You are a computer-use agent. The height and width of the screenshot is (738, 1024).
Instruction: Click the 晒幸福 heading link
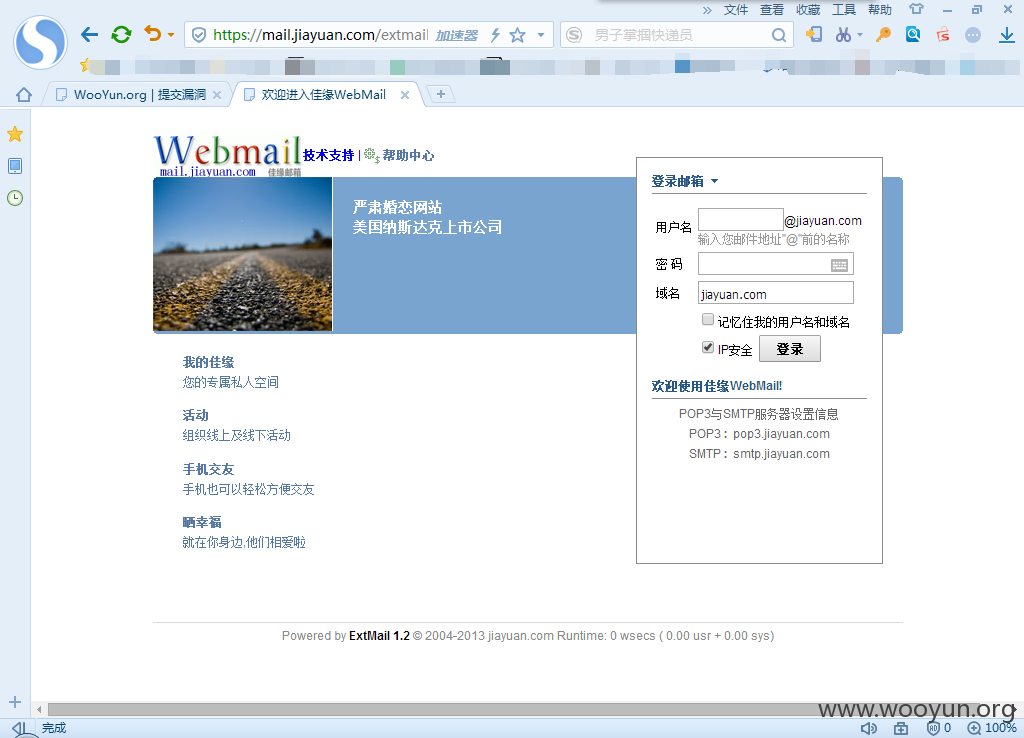click(x=202, y=522)
